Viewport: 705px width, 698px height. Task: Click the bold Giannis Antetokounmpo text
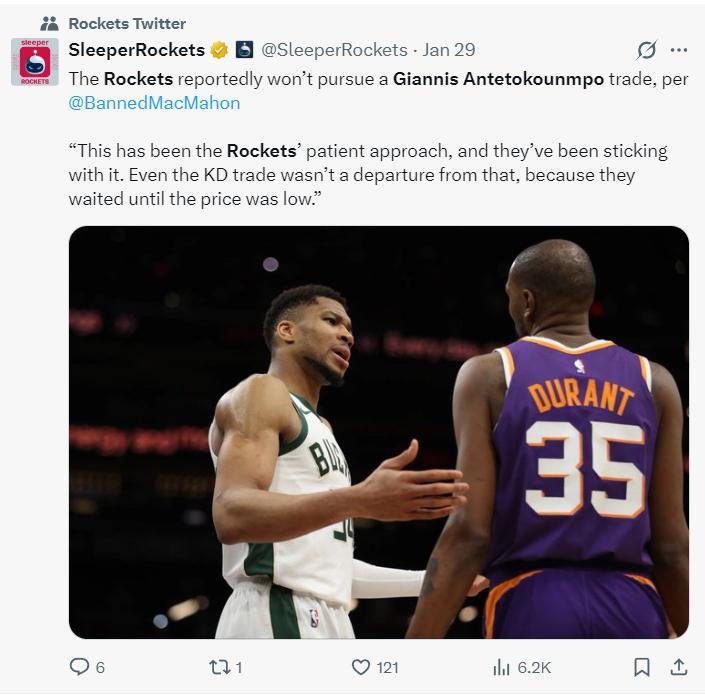499,78
